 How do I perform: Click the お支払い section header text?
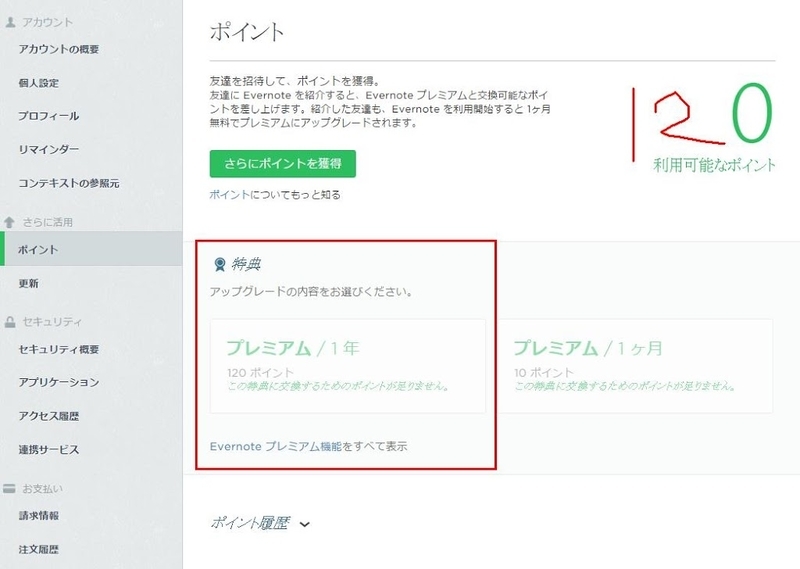(42, 489)
